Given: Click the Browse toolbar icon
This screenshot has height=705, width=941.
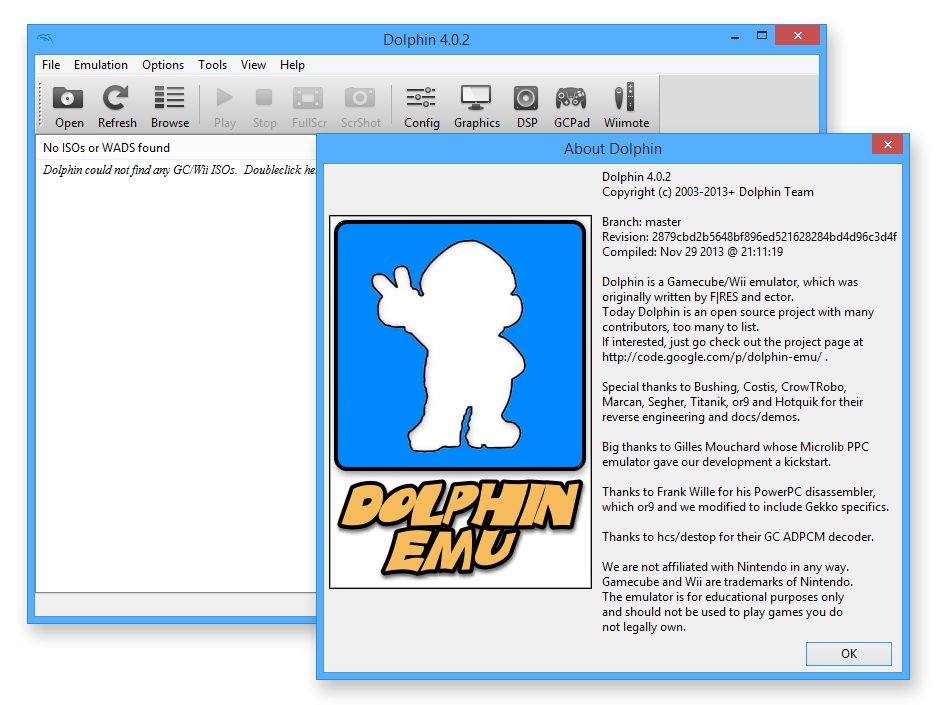Looking at the screenshot, I should (x=170, y=106).
